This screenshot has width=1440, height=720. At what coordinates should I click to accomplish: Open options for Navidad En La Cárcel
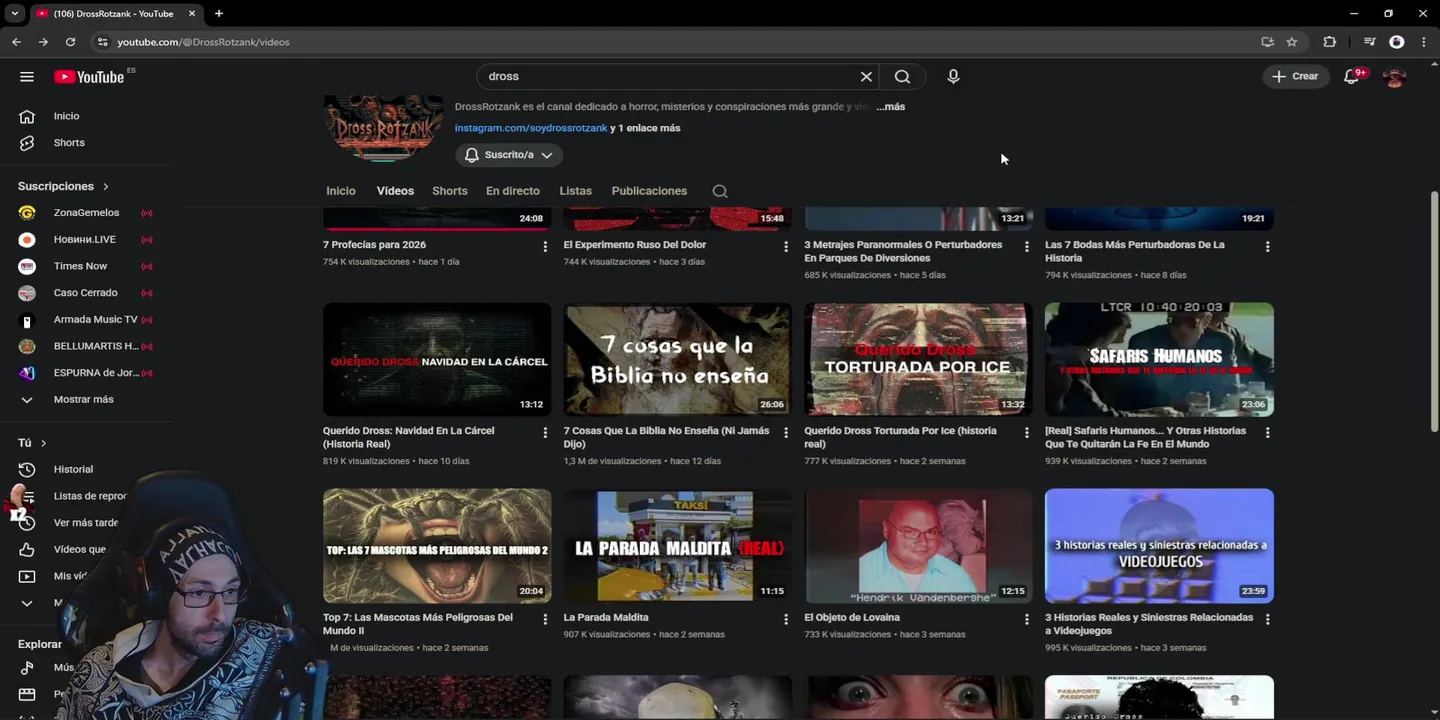coord(545,432)
